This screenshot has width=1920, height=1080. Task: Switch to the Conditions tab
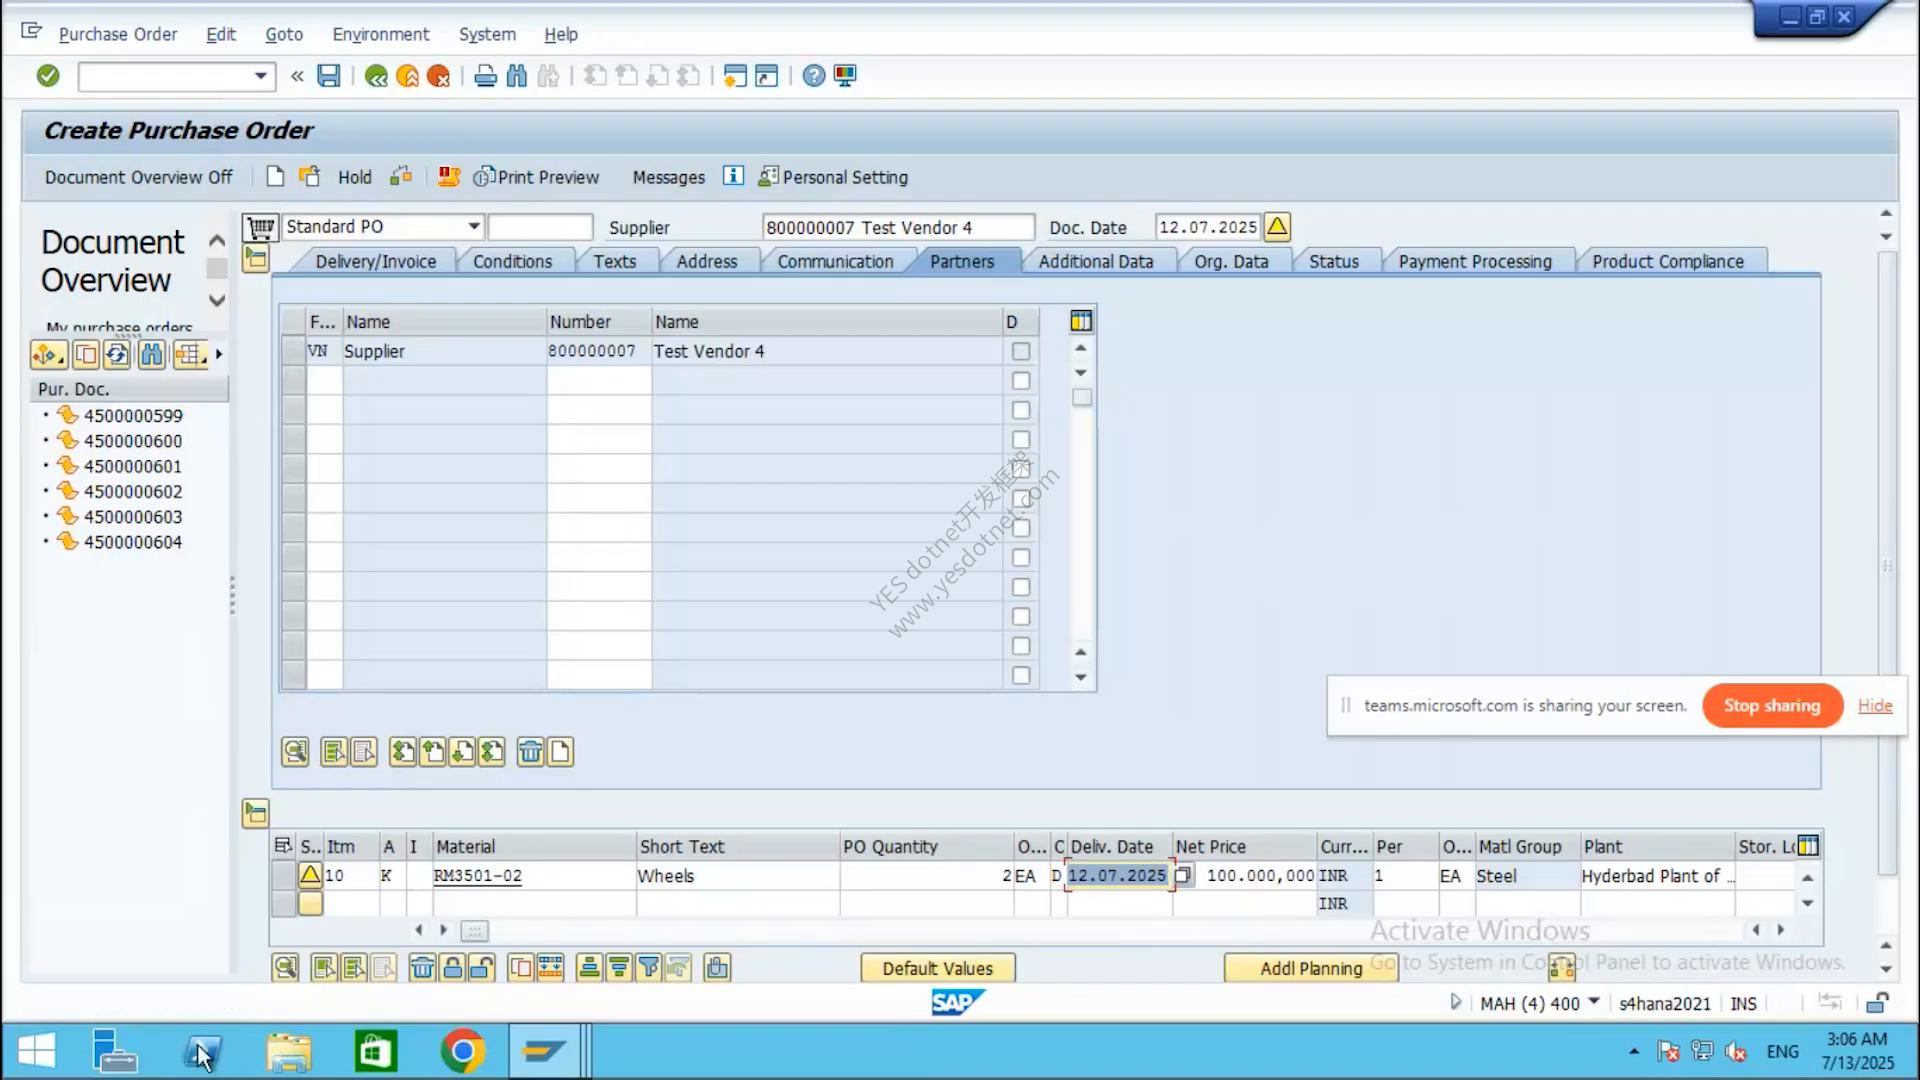tap(512, 261)
